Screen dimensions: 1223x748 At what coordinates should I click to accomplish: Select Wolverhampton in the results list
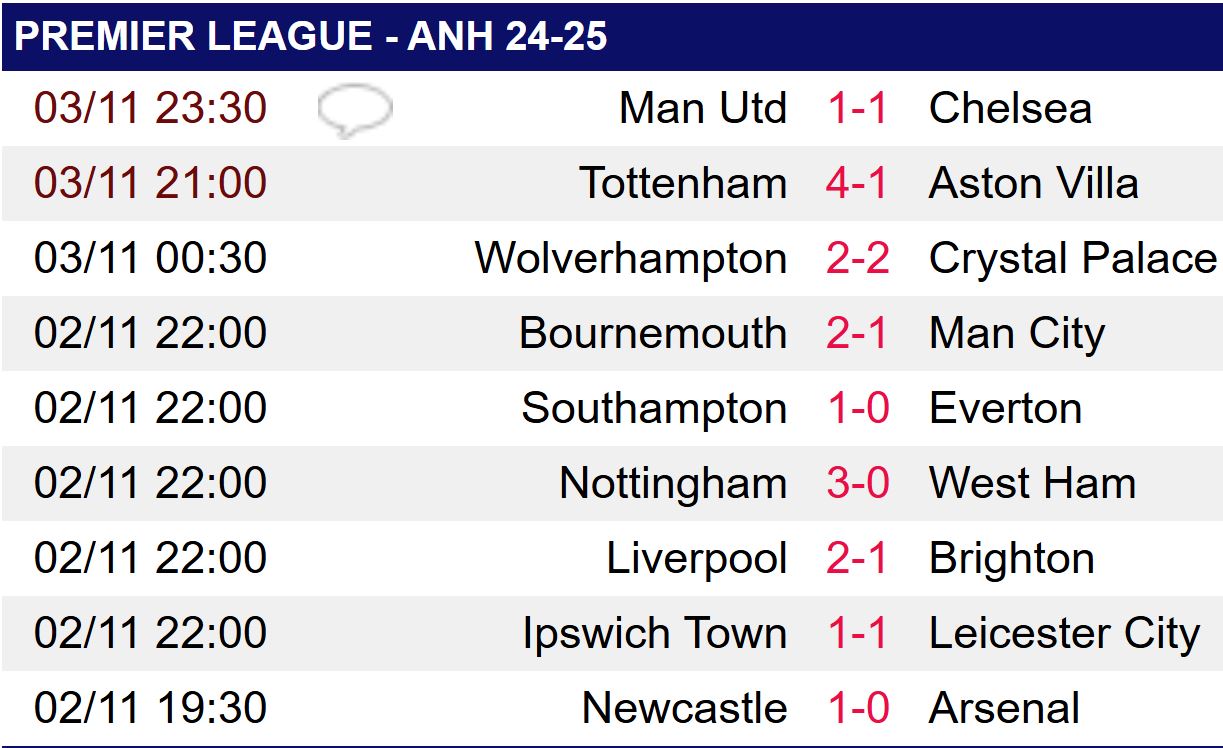(631, 258)
